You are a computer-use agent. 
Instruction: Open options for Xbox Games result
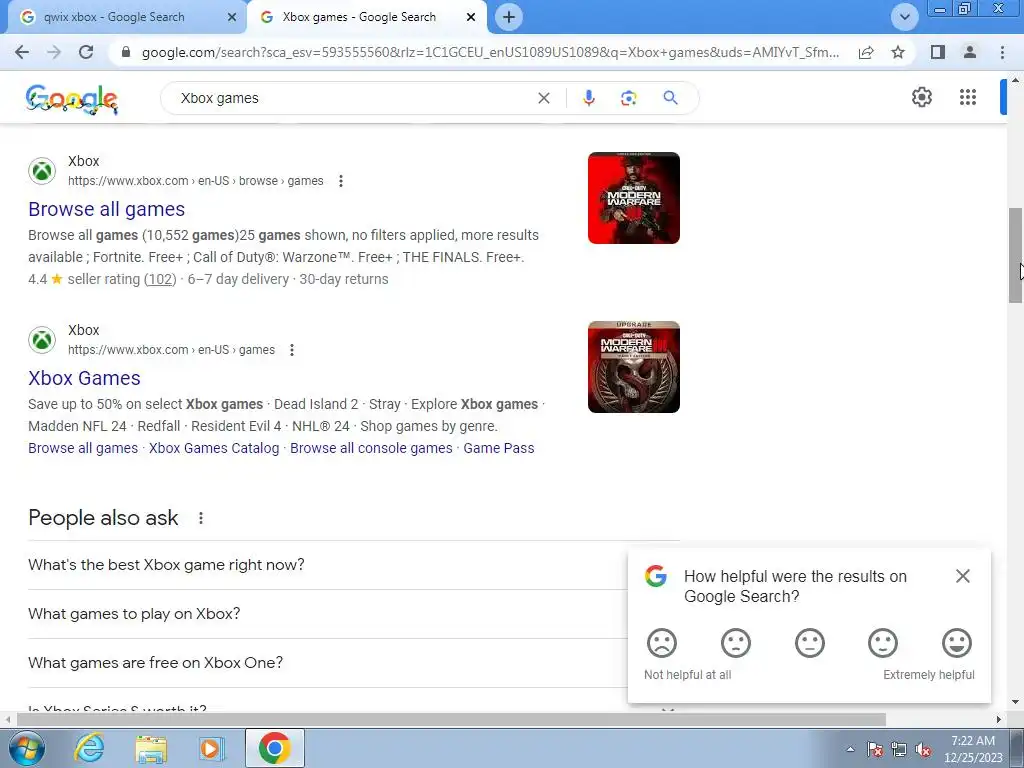tap(292, 350)
